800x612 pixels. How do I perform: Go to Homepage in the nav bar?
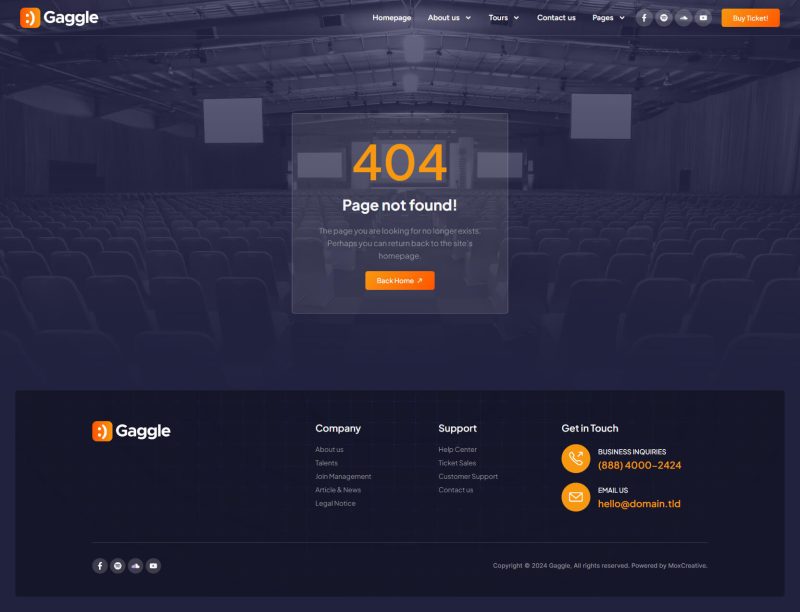click(392, 18)
